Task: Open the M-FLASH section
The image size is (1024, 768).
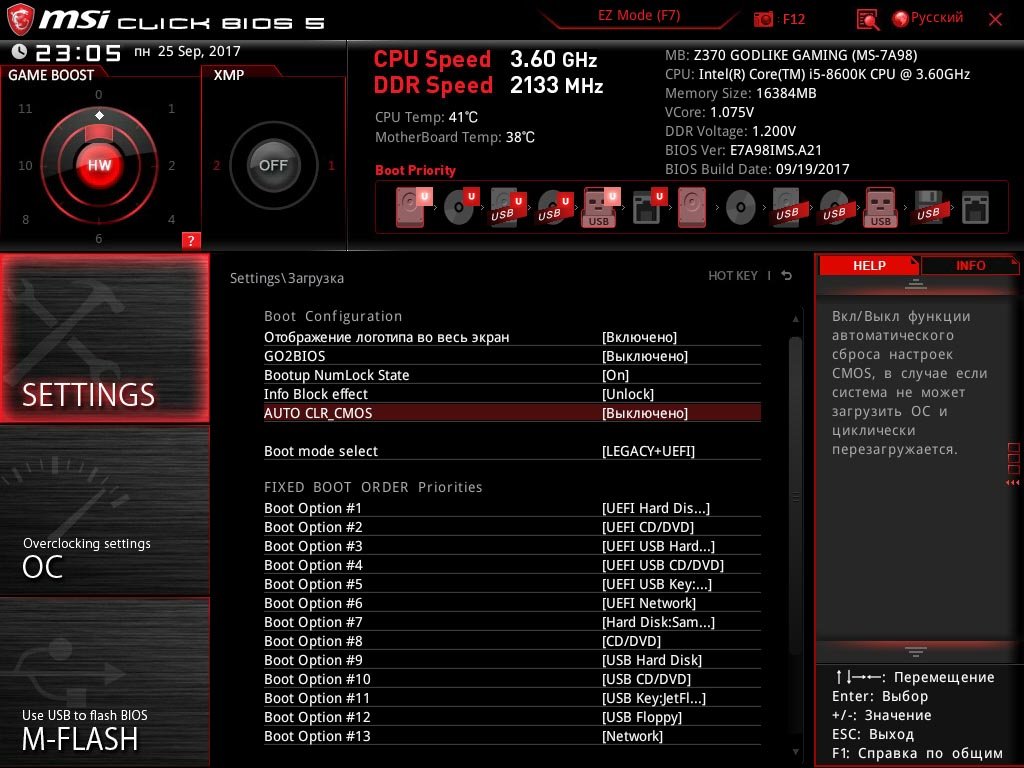Action: click(x=104, y=682)
